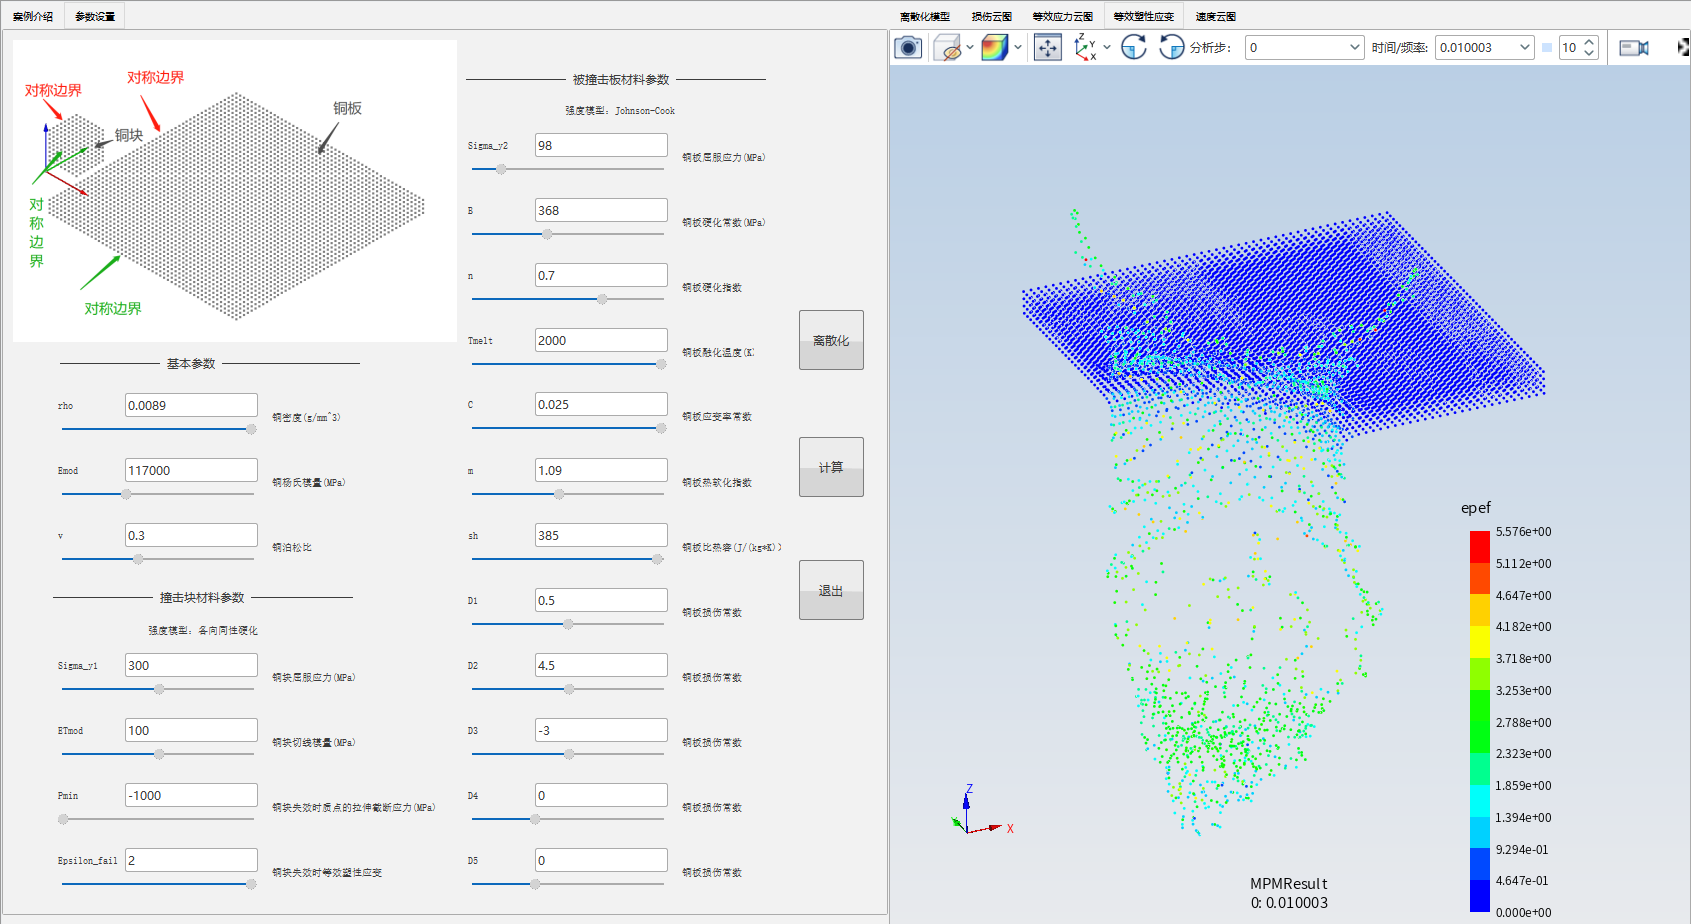The width and height of the screenshot is (1691, 924).
Task: Click the rho slider handle
Action: [251, 429]
